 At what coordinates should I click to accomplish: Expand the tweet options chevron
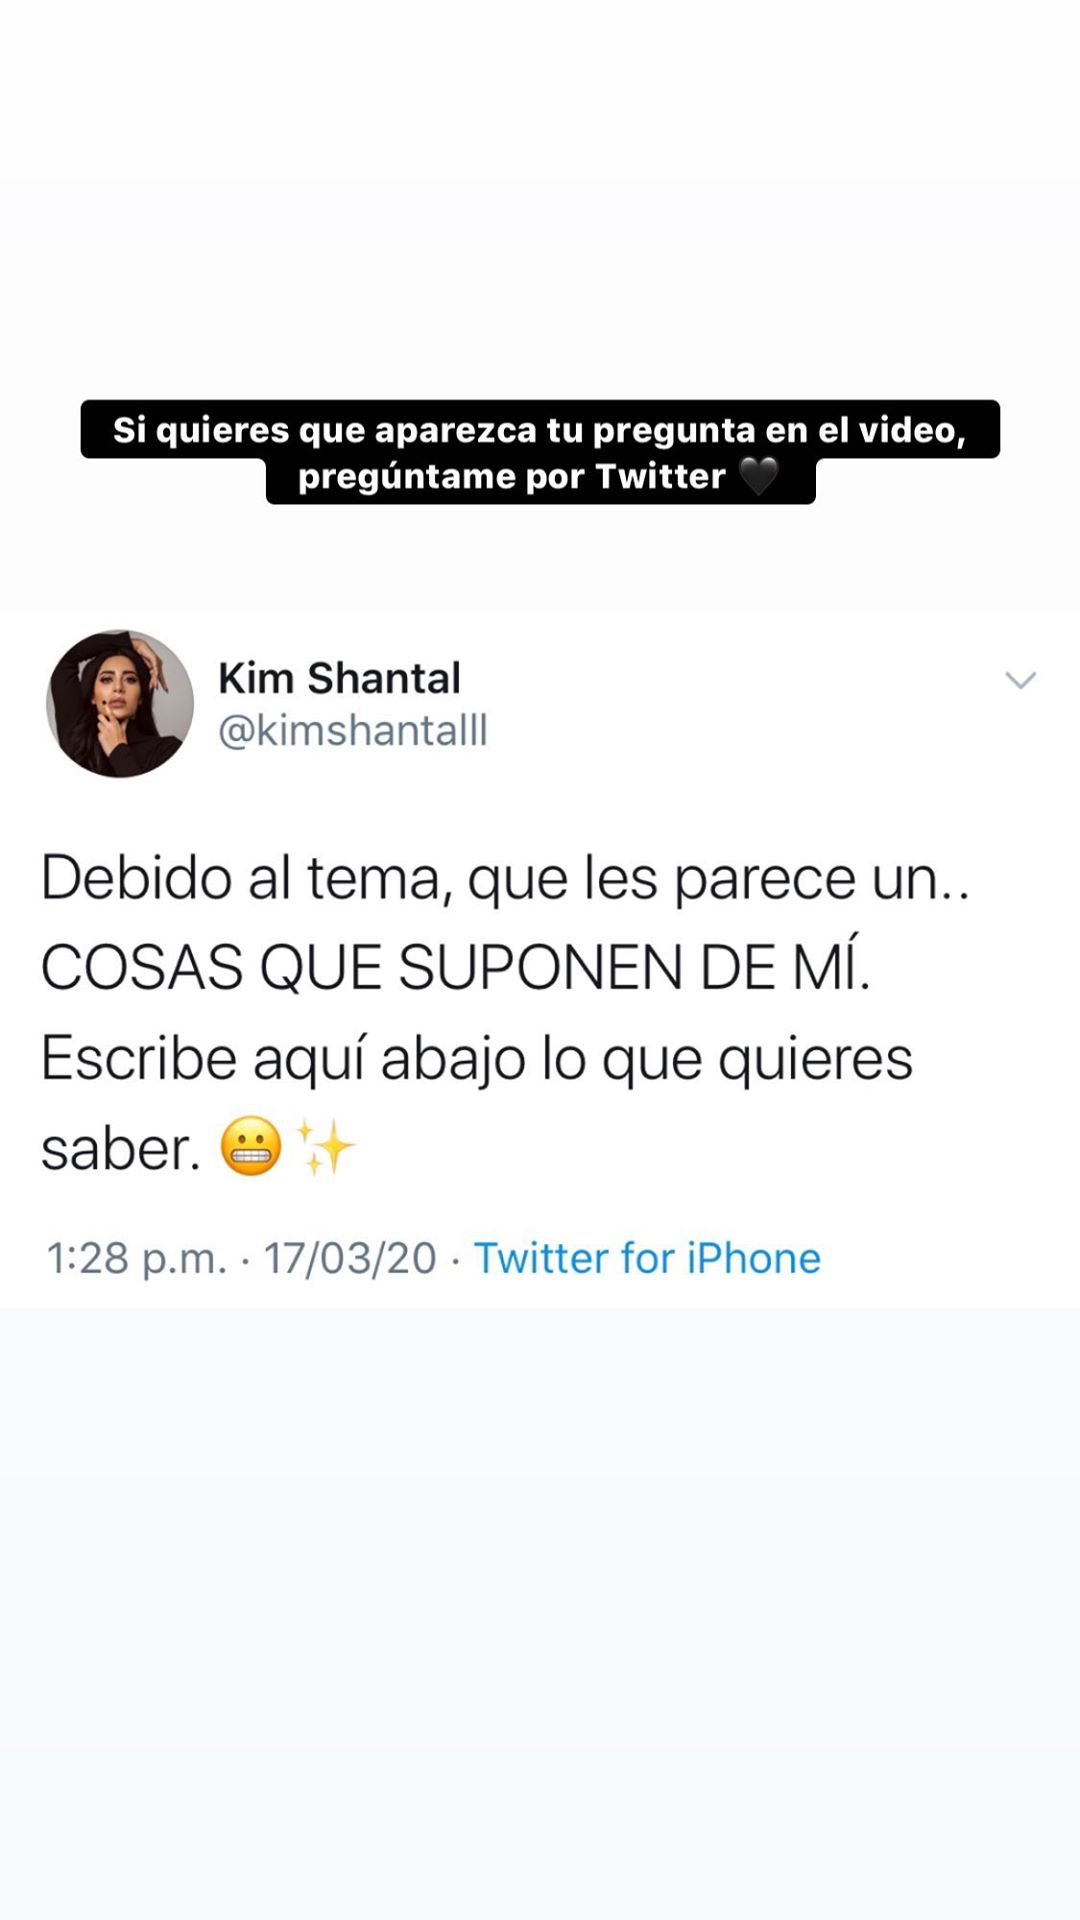1020,680
